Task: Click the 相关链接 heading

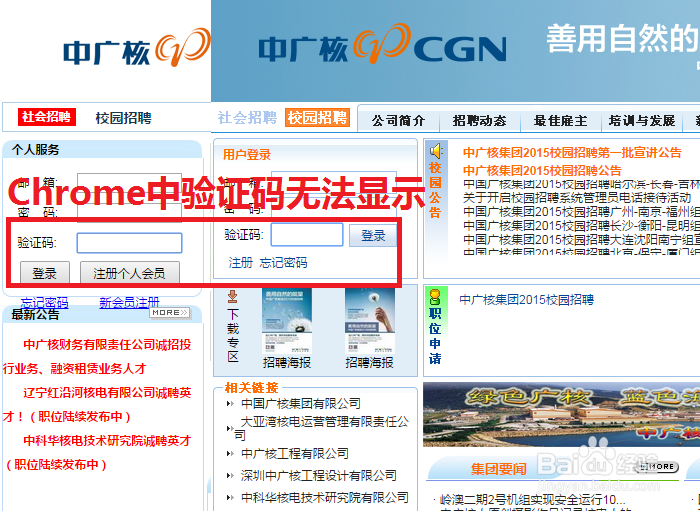Action: coord(252,387)
